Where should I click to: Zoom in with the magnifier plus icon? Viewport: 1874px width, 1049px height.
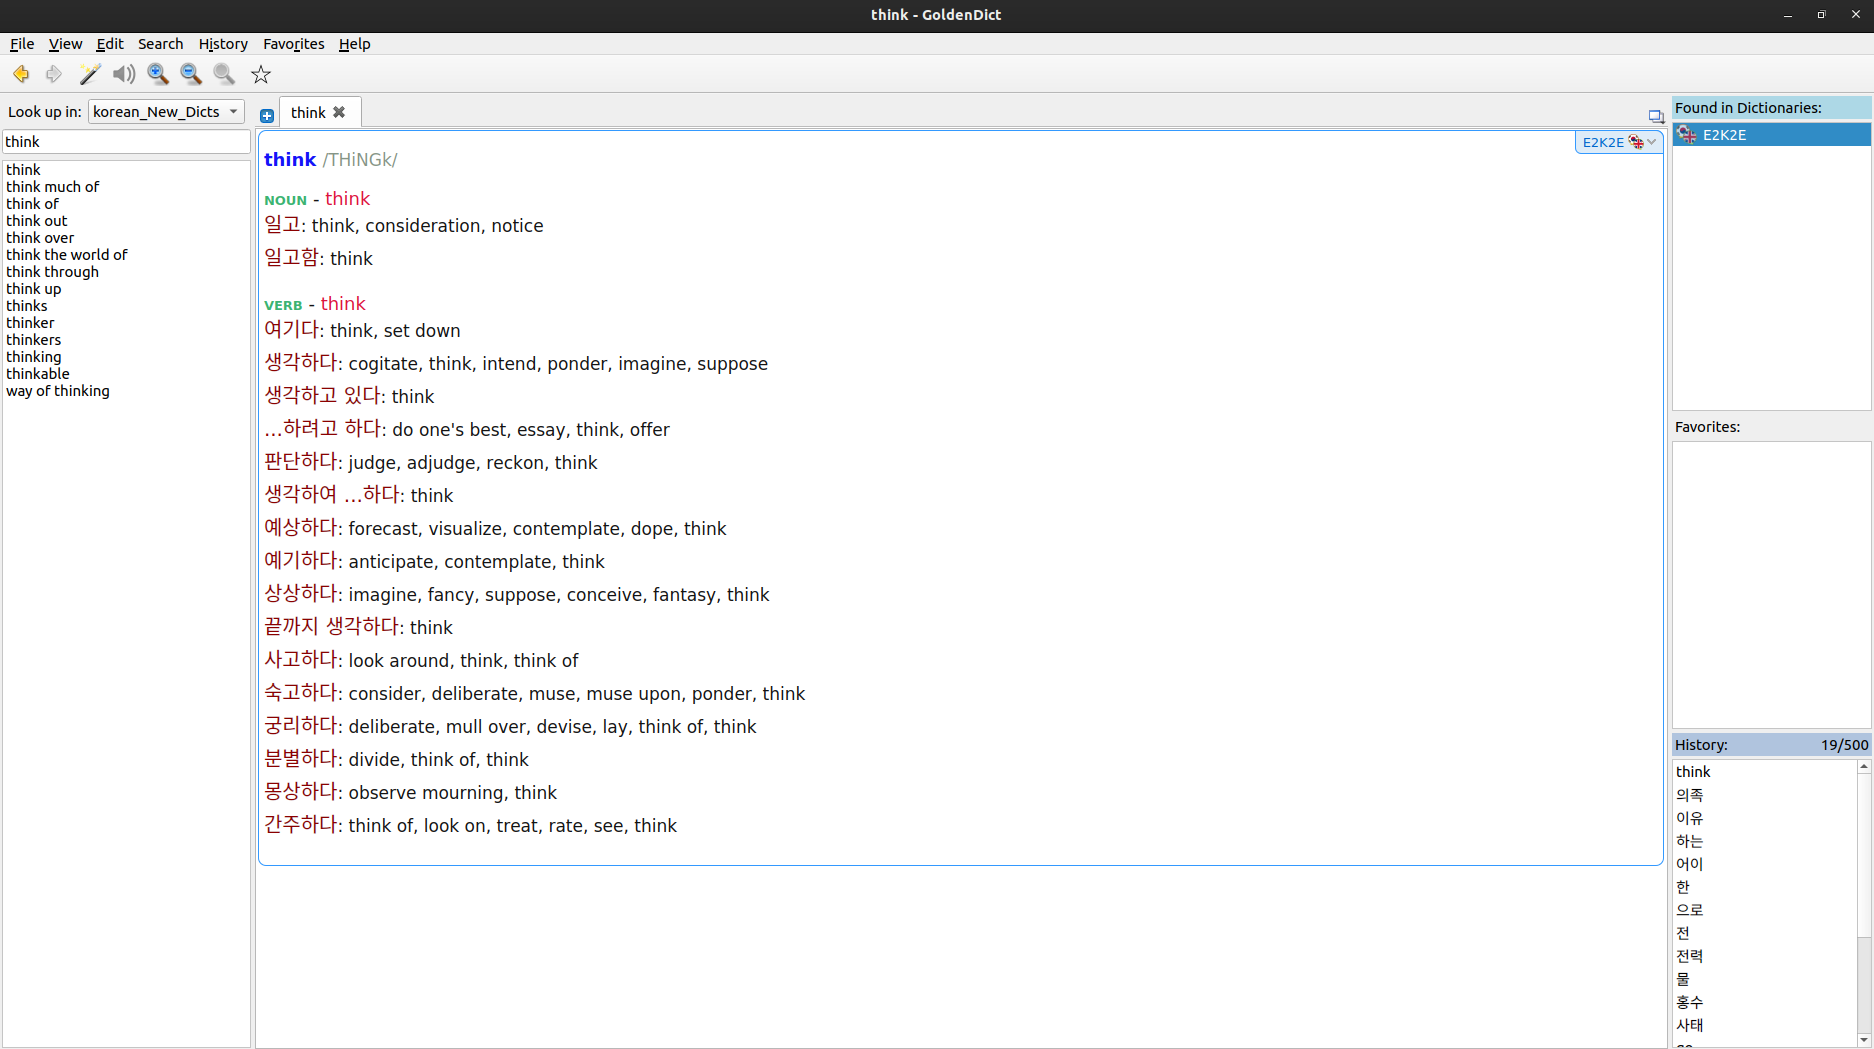(158, 74)
